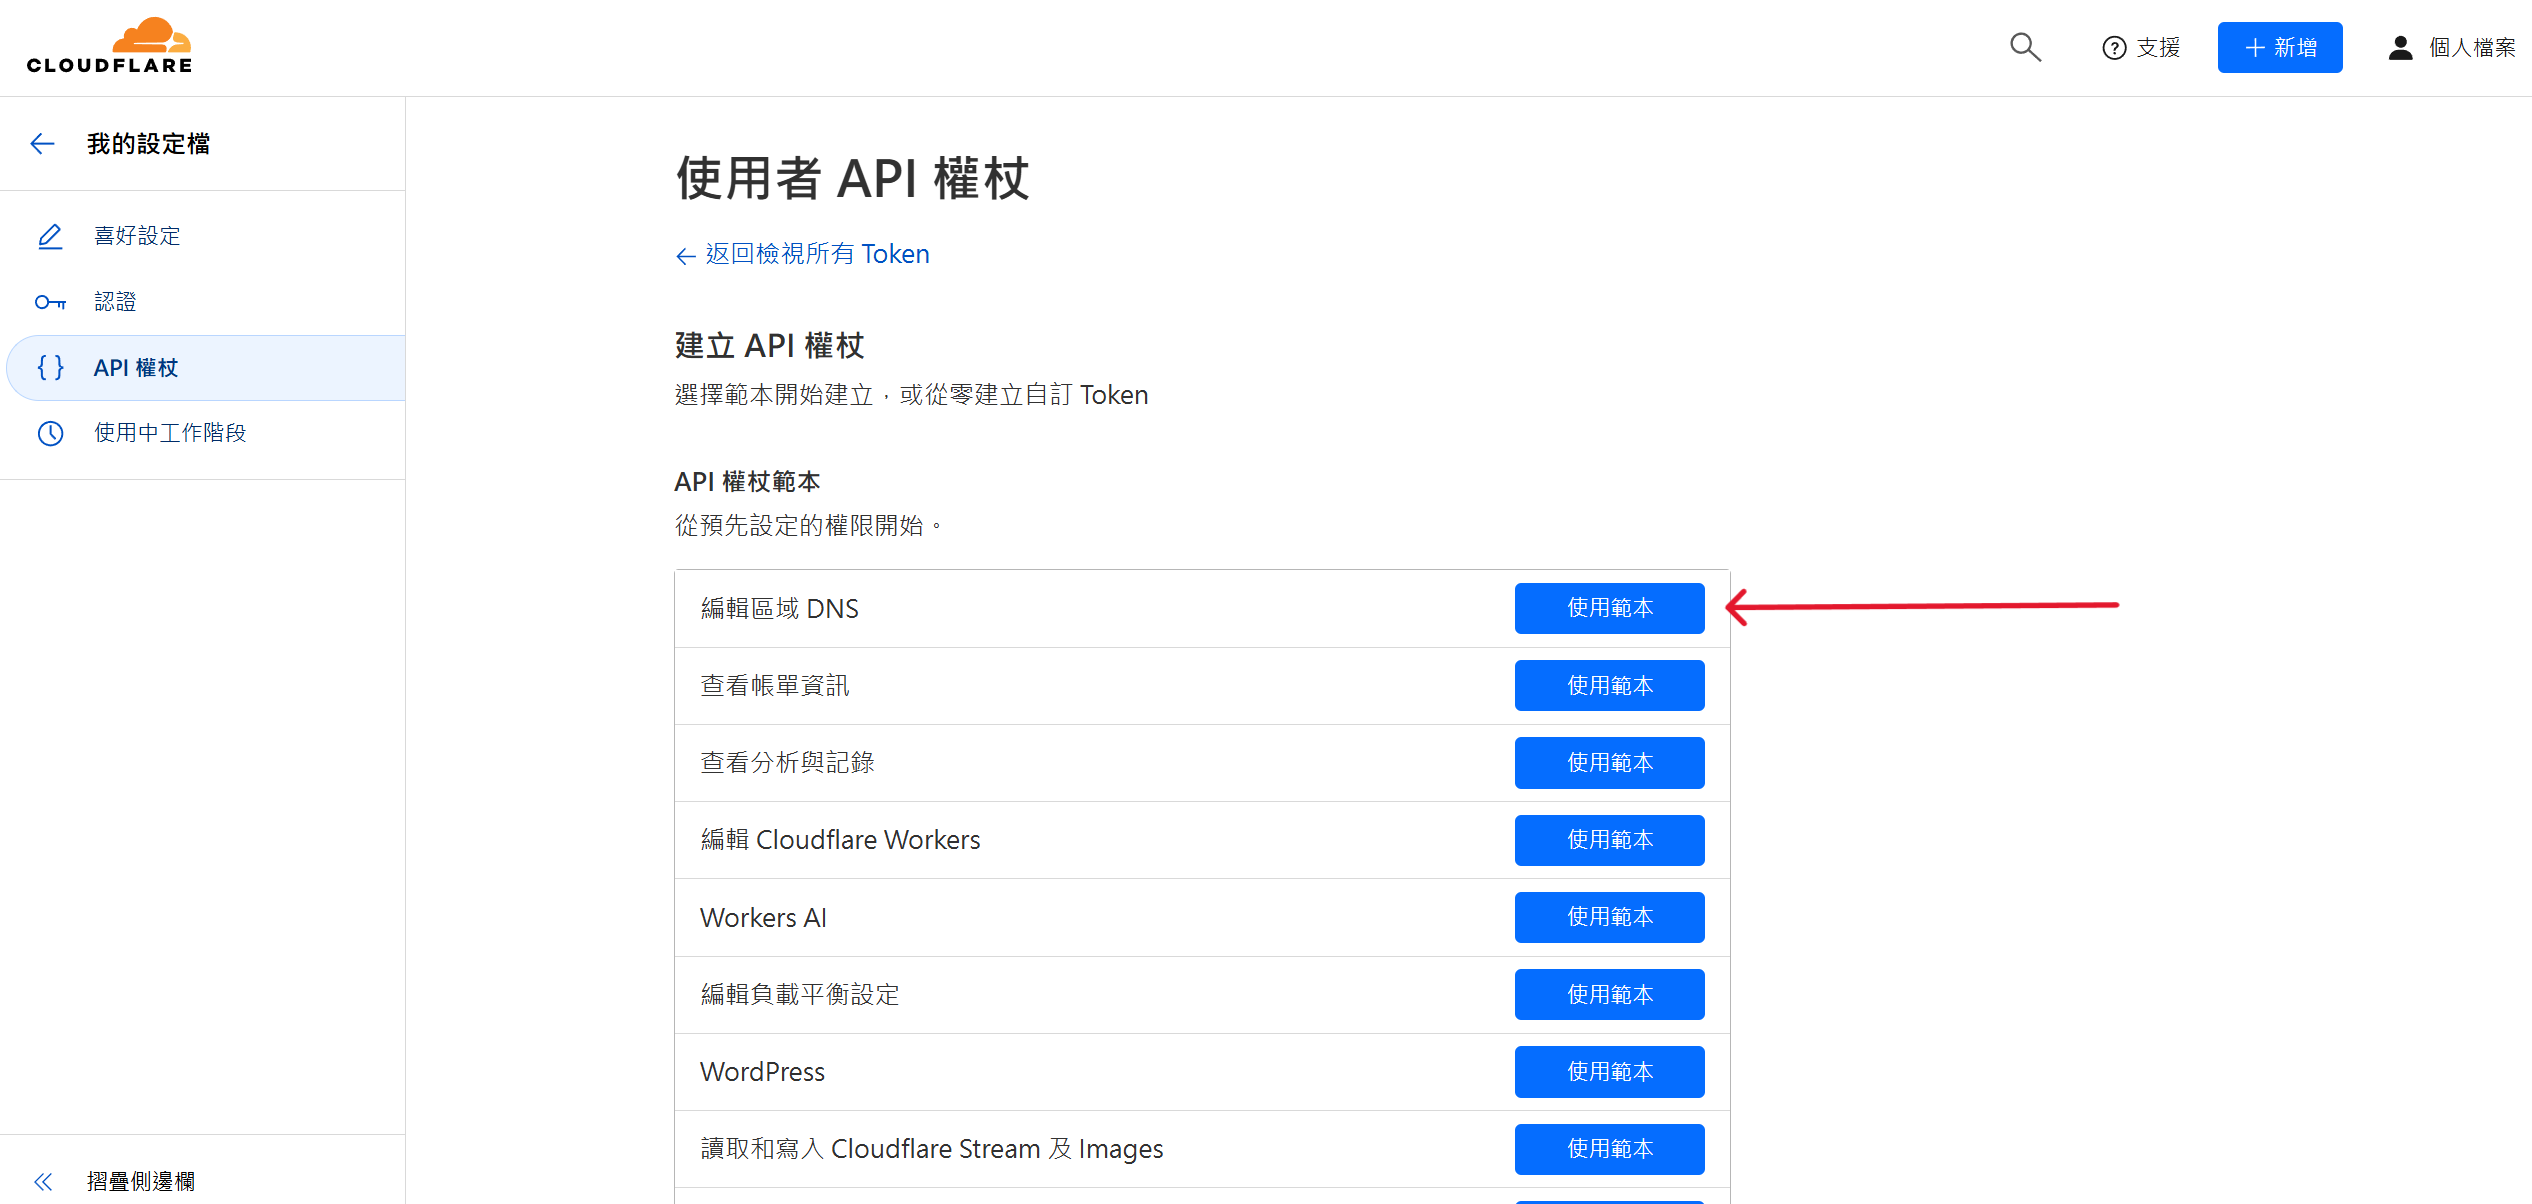Image resolution: width=2532 pixels, height=1204 pixels.
Task: Click the 編輯區域 DNS row label
Action: (779, 609)
